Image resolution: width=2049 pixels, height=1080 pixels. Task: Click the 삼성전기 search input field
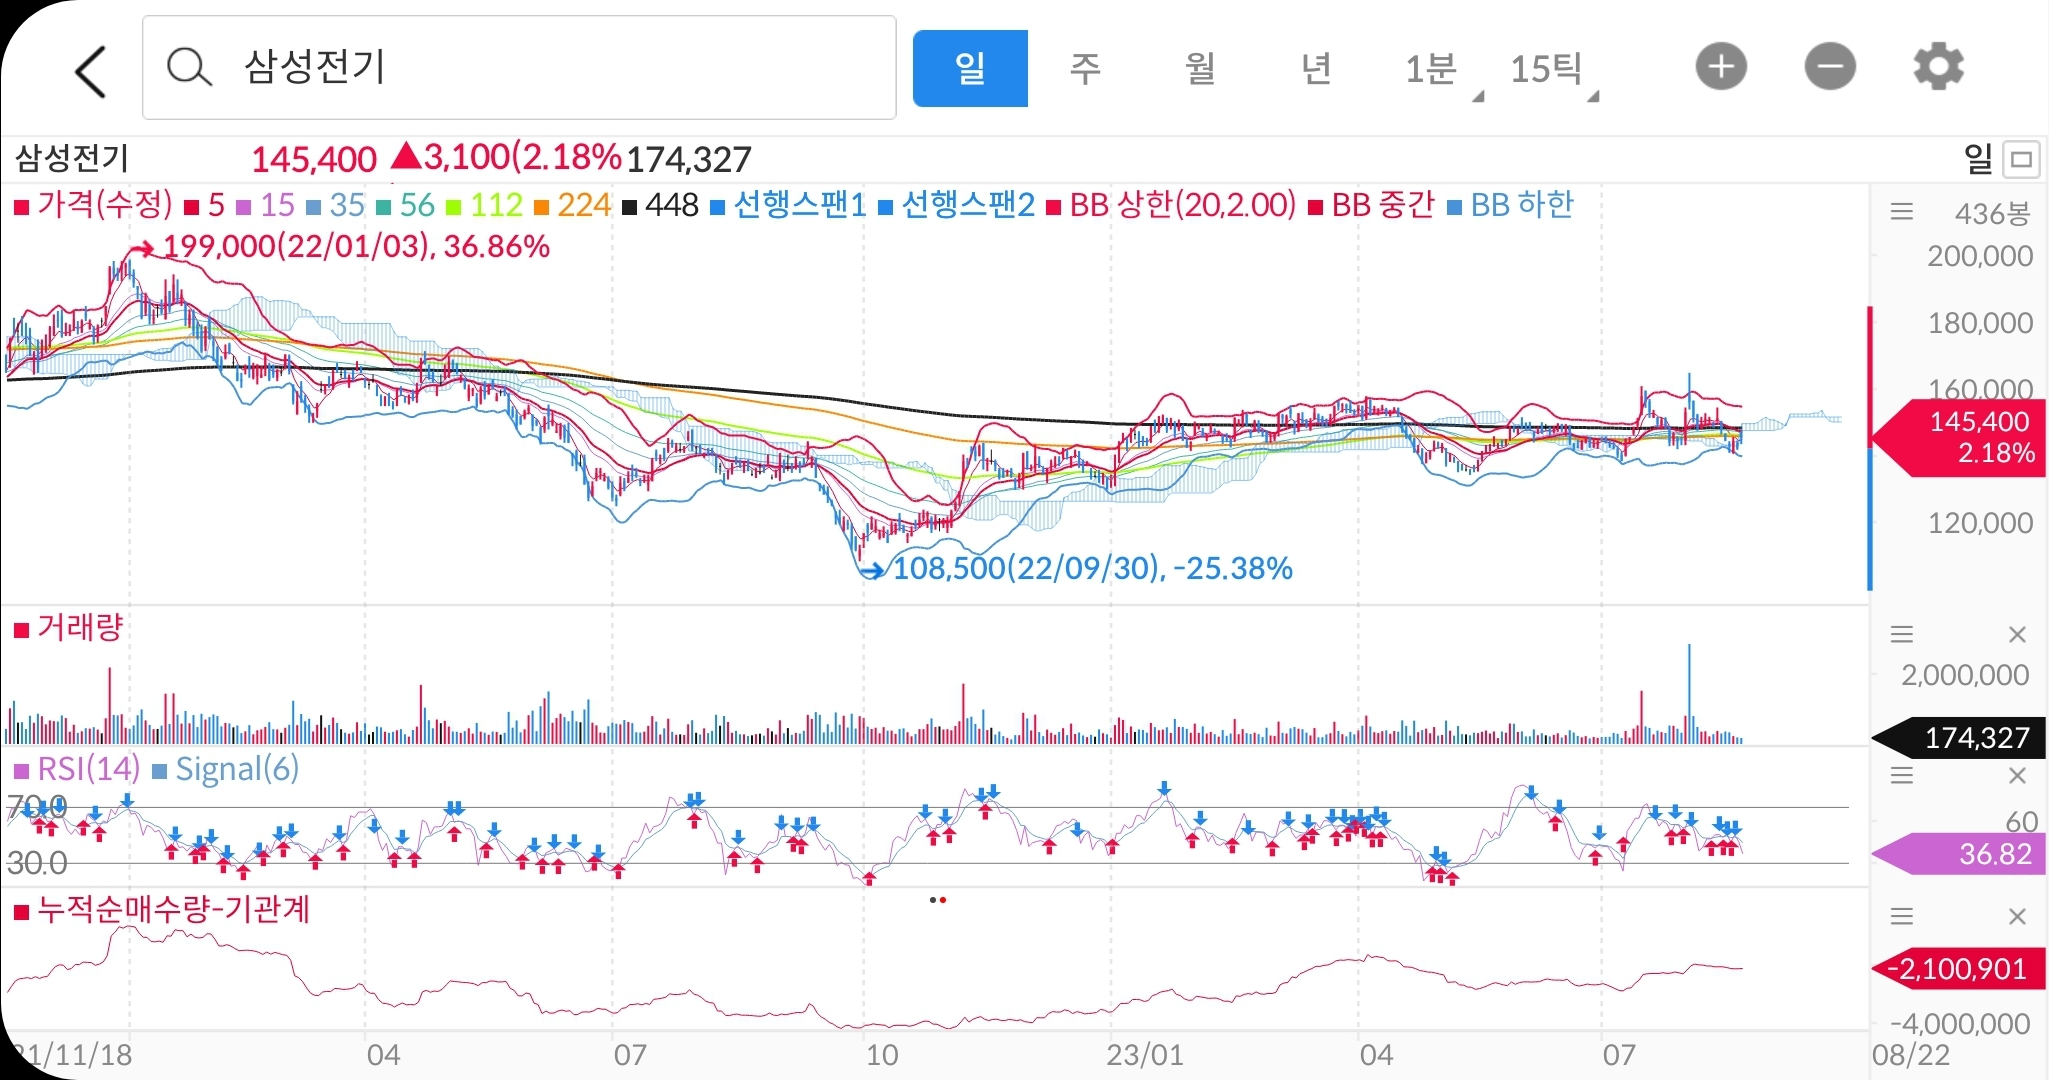coord(519,68)
